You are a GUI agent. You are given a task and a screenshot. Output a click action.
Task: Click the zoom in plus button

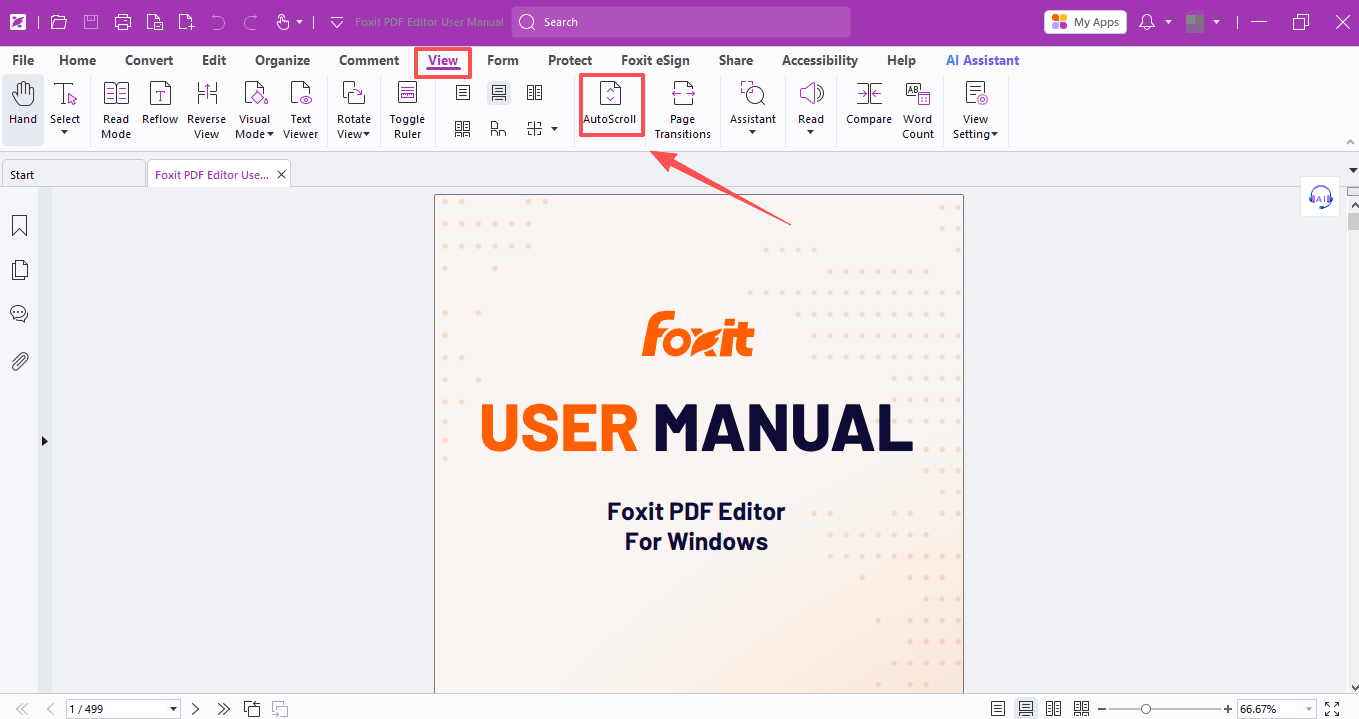pyautogui.click(x=1228, y=709)
